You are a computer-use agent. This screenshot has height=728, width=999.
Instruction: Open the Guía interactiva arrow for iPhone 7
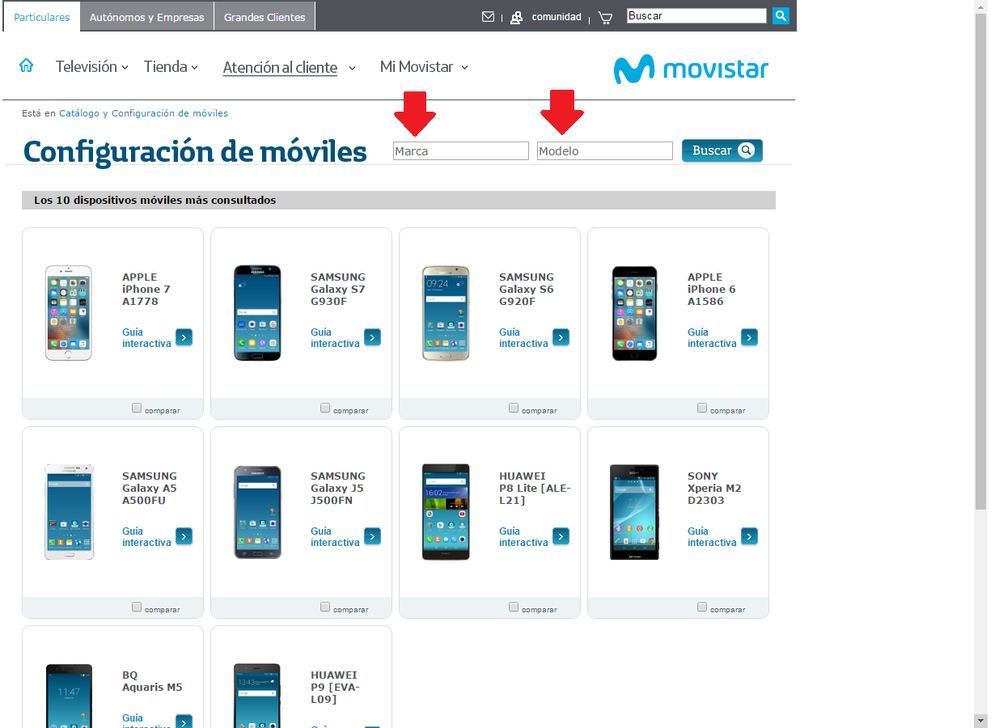point(184,337)
